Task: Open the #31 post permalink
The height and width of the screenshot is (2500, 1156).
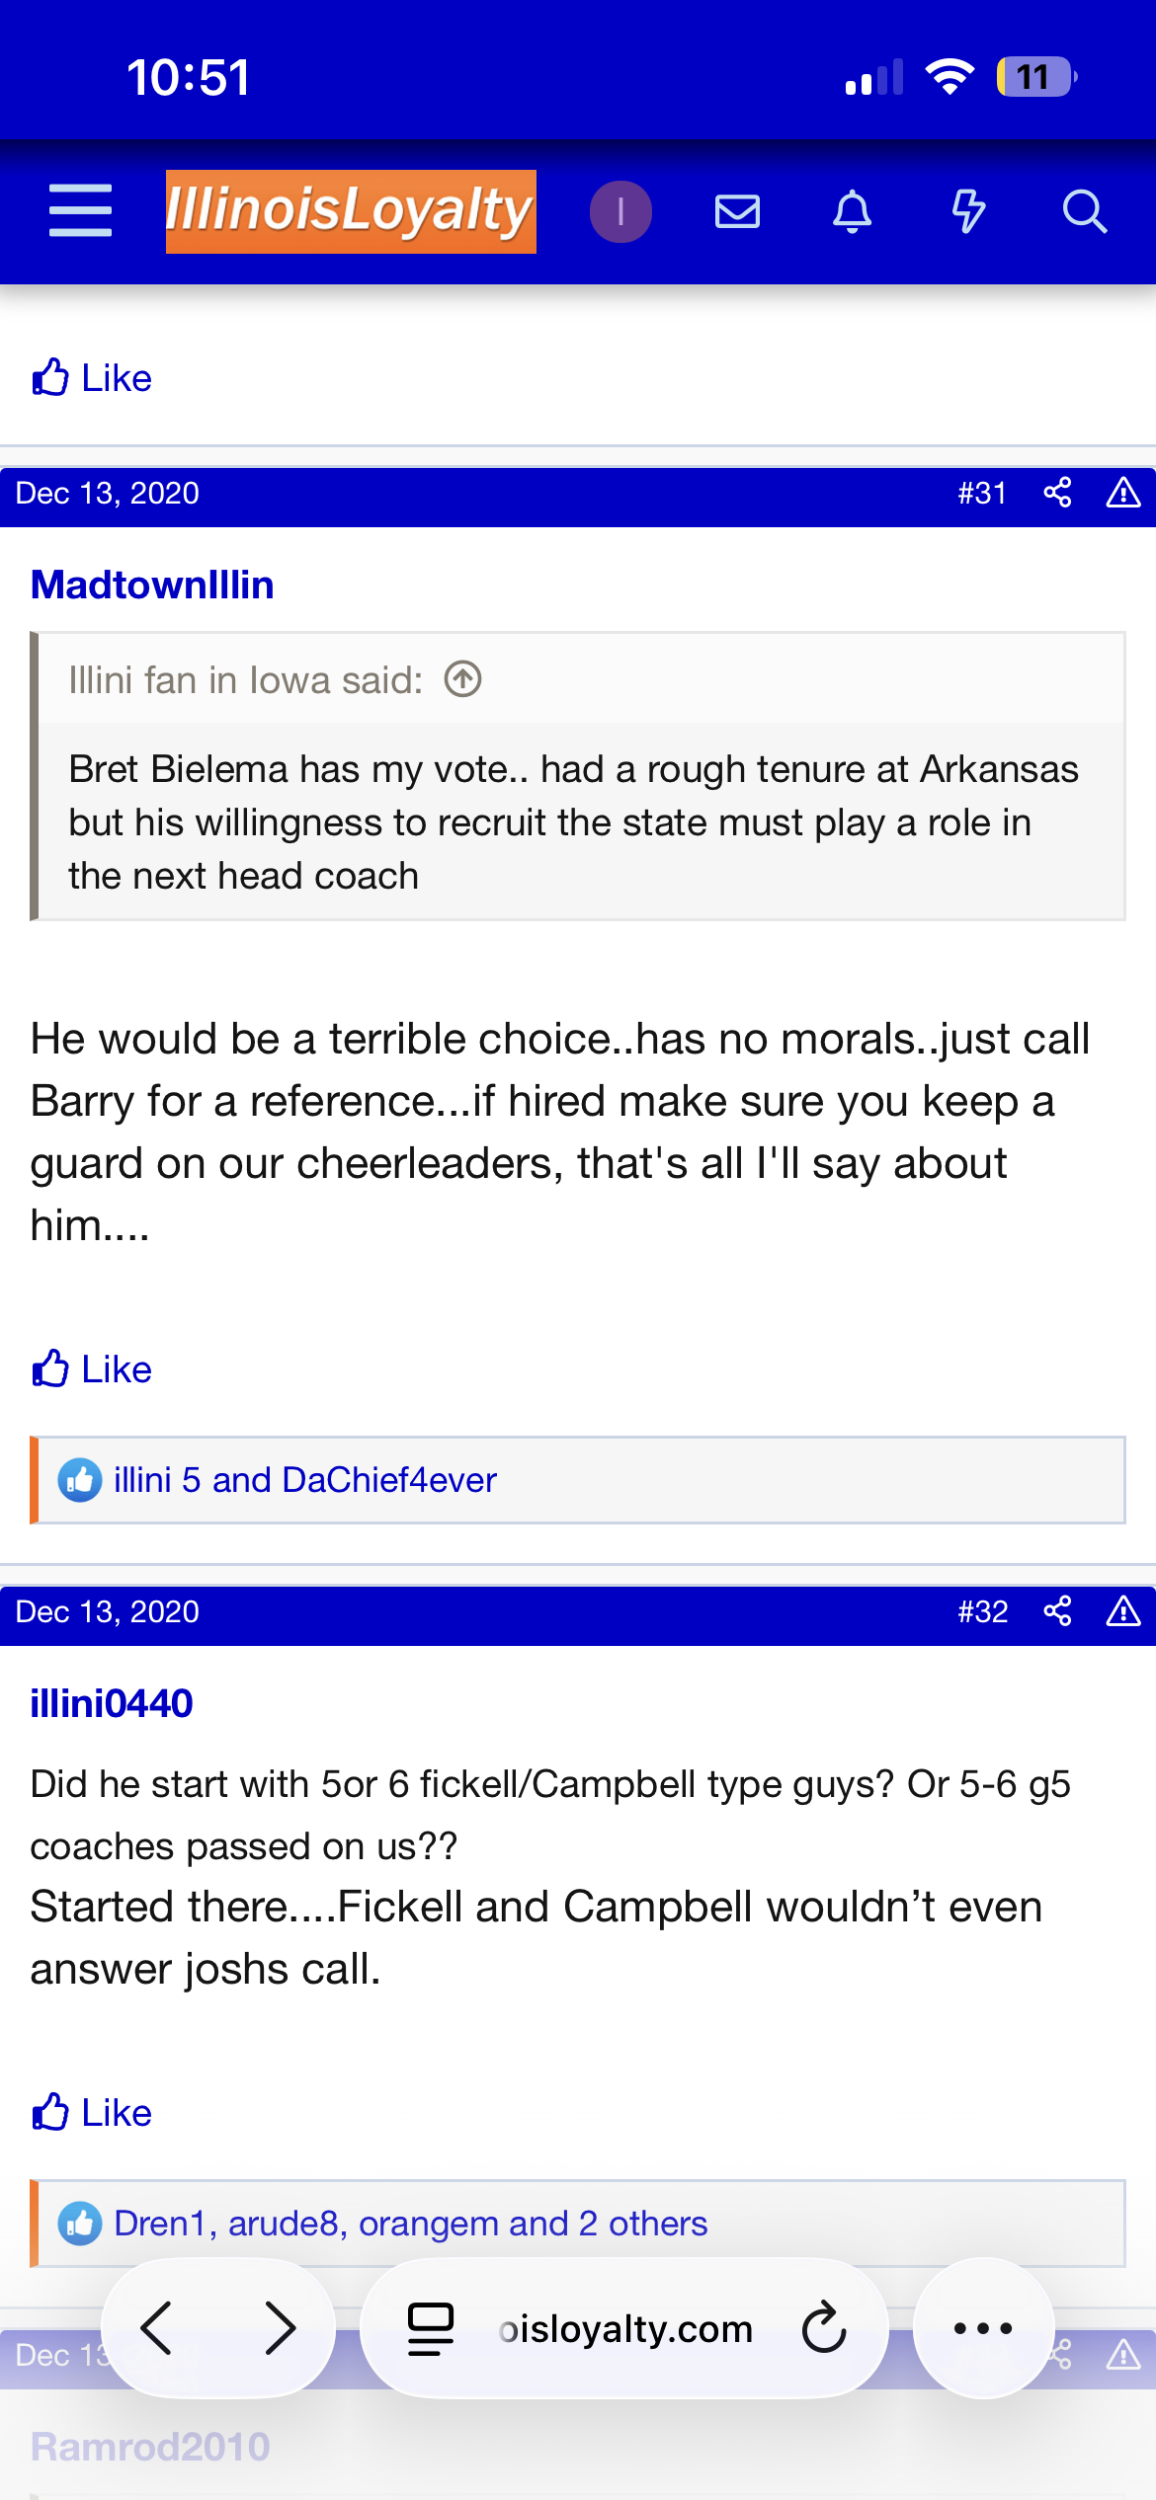Action: pos(981,493)
